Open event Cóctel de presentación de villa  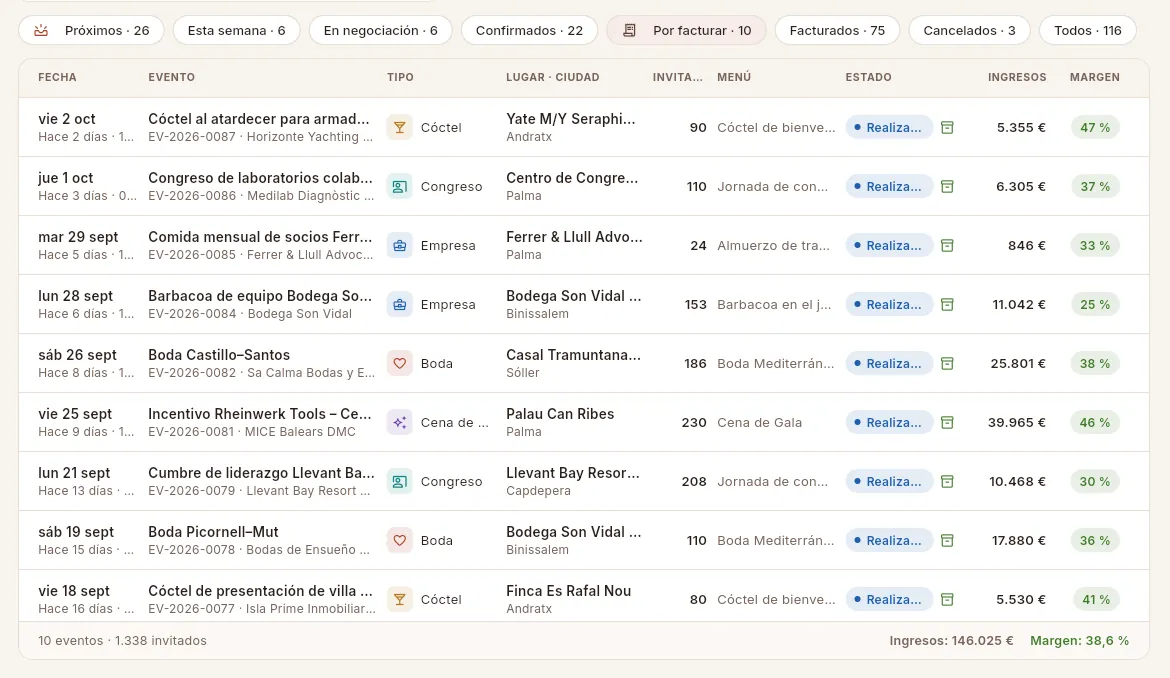[x=260, y=591]
